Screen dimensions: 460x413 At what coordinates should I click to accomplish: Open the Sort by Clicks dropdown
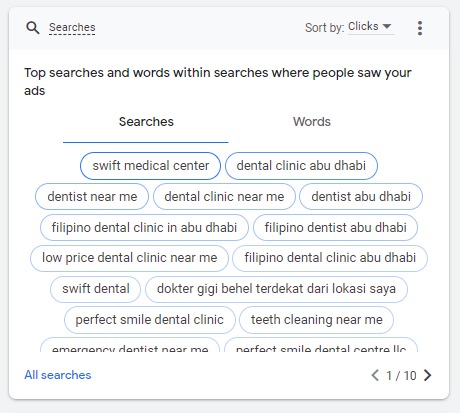coord(370,27)
